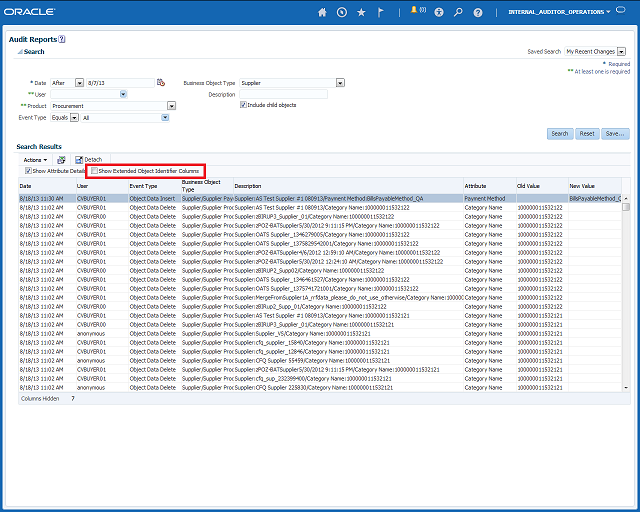The width and height of the screenshot is (640, 512).
Task: Click the Columns Hidden count 7
Action: coord(73,398)
